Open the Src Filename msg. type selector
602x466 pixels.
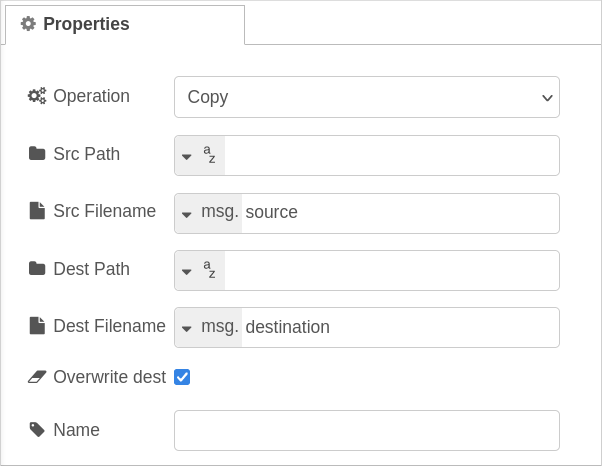click(x=208, y=213)
